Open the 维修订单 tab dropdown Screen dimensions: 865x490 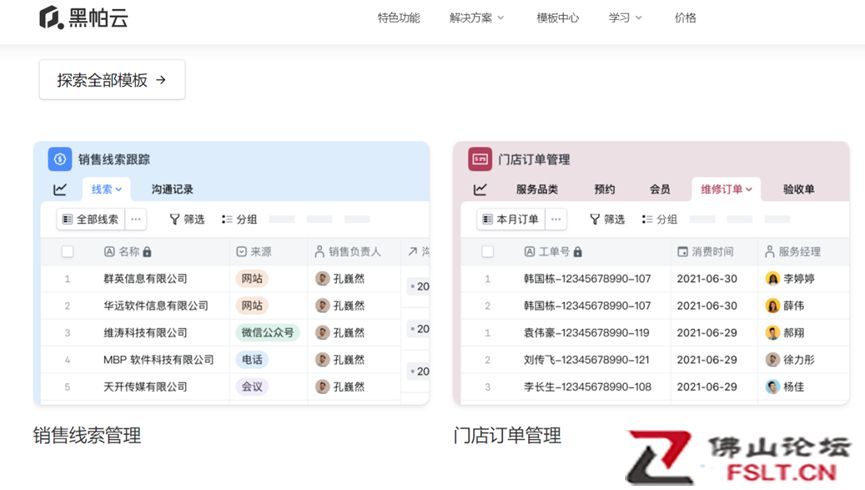726,189
